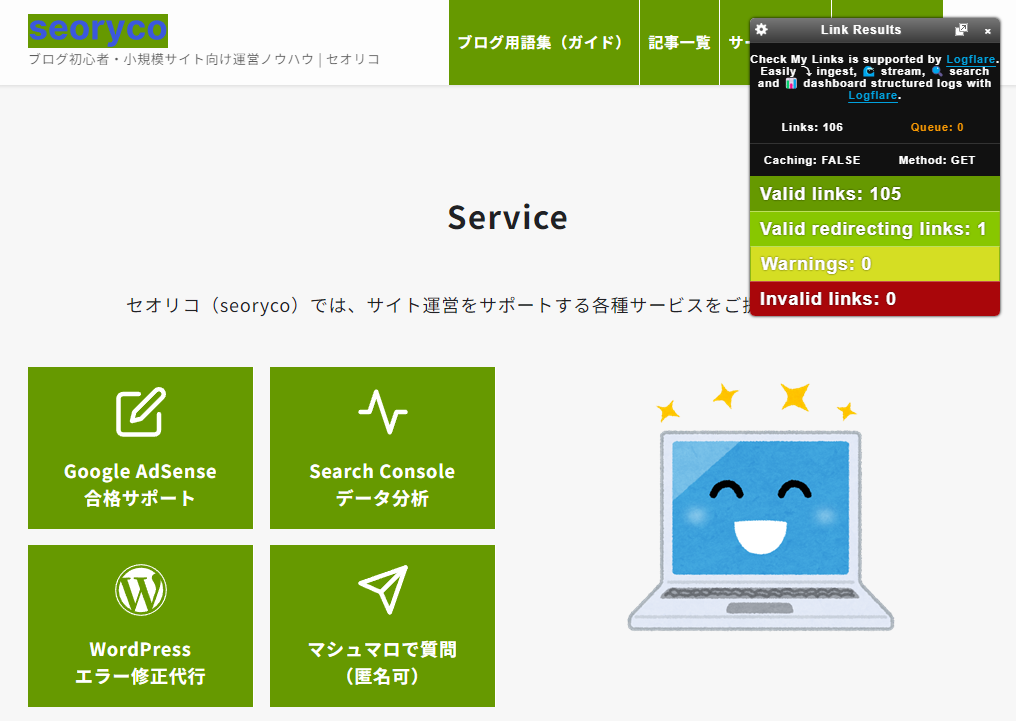1016x721 pixels.
Task: Click Caching: FALSE setting text
Action: click(x=812, y=160)
